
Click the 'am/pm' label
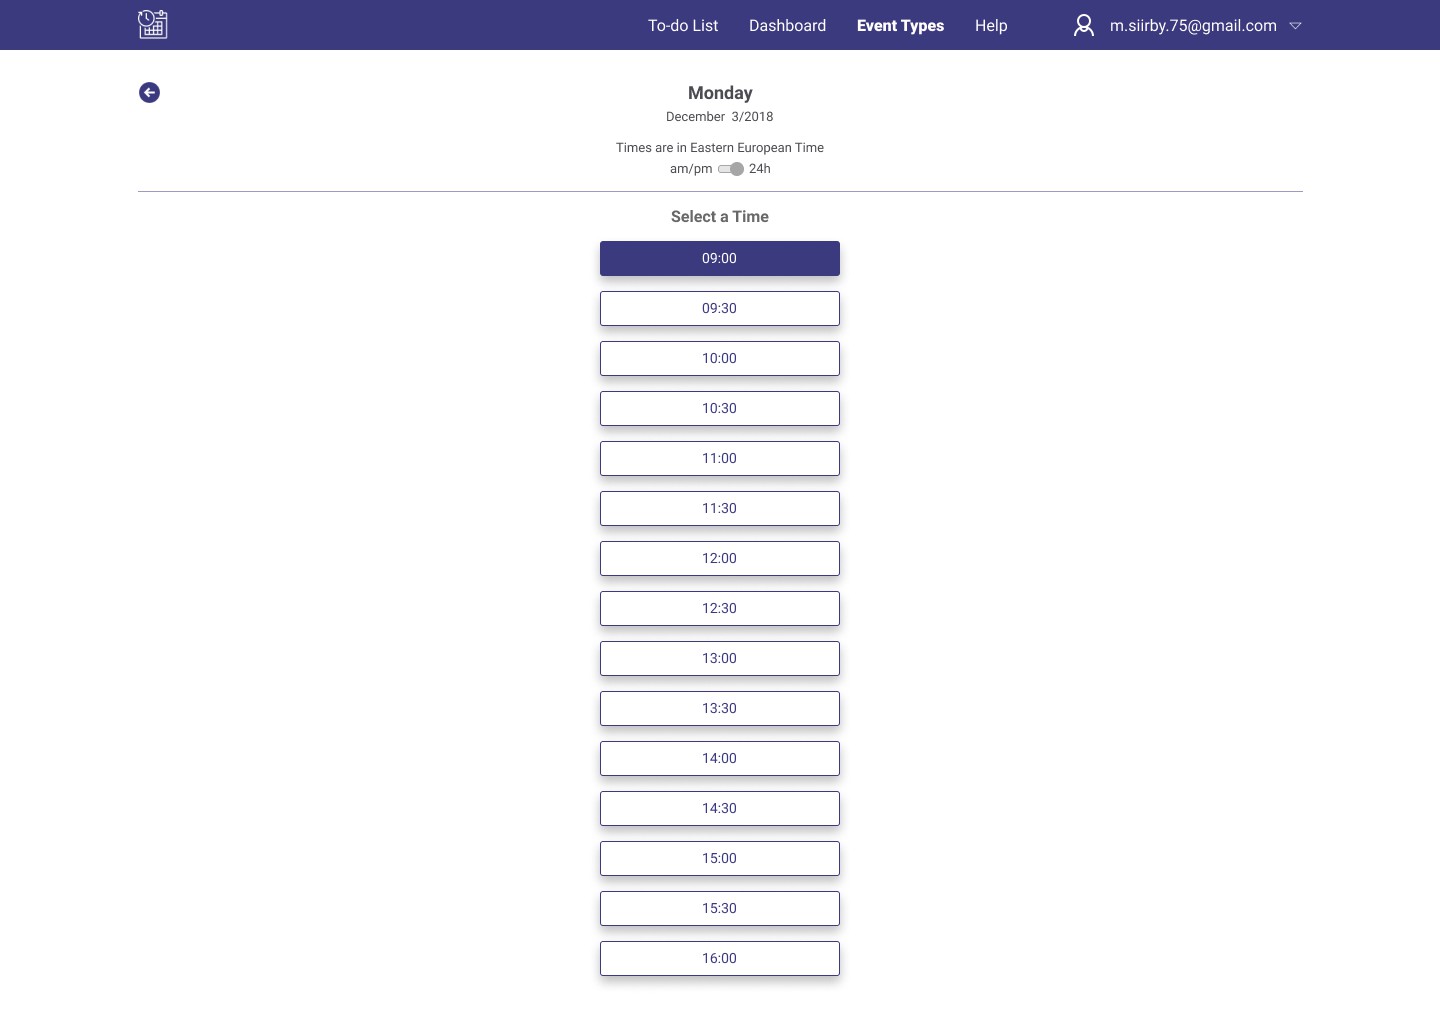(691, 169)
